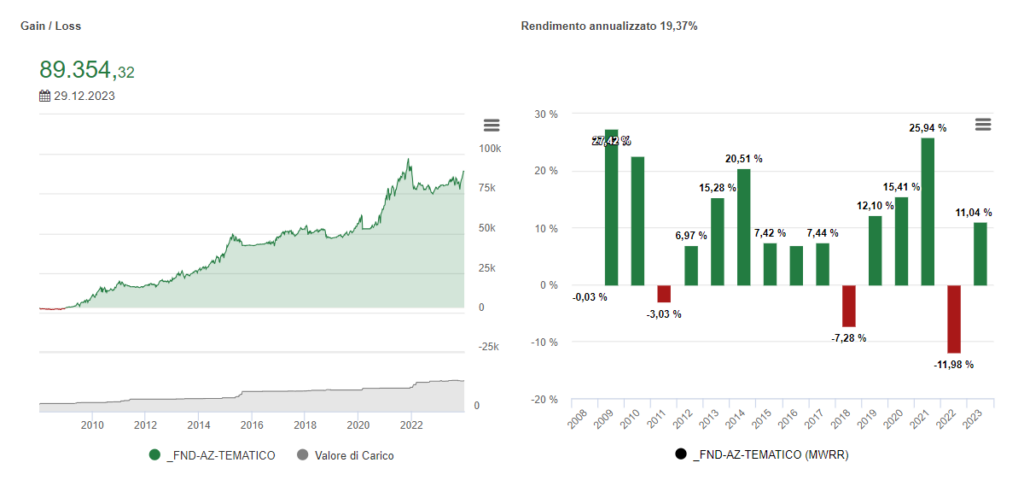1024x492 pixels.
Task: Click the 2014 bar showing 20,51 %
Action: coord(743,227)
